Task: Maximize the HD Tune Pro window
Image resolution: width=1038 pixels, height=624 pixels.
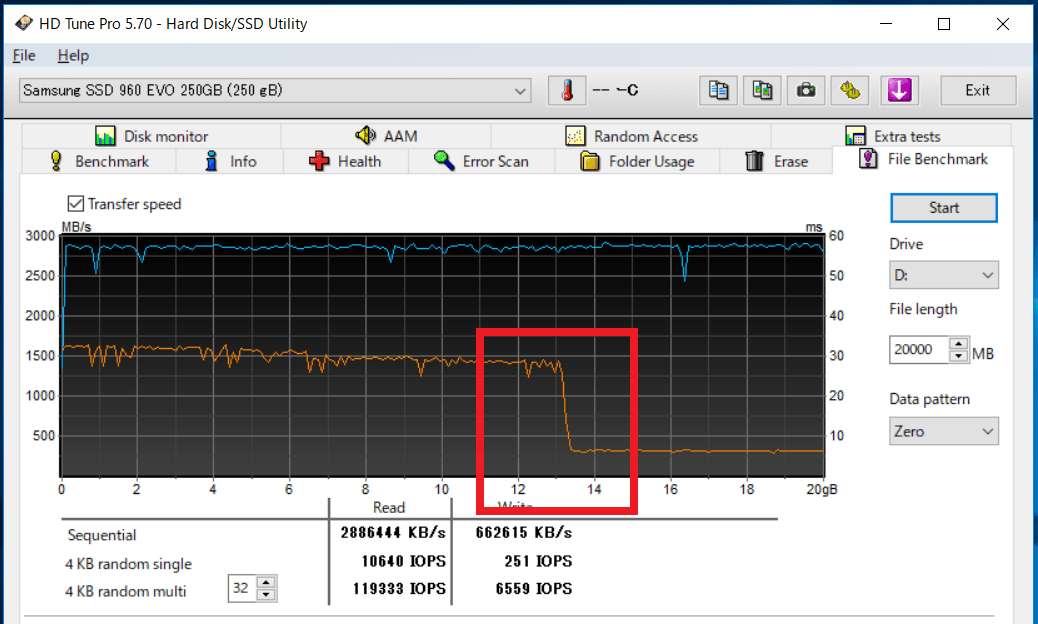Action: (x=944, y=24)
